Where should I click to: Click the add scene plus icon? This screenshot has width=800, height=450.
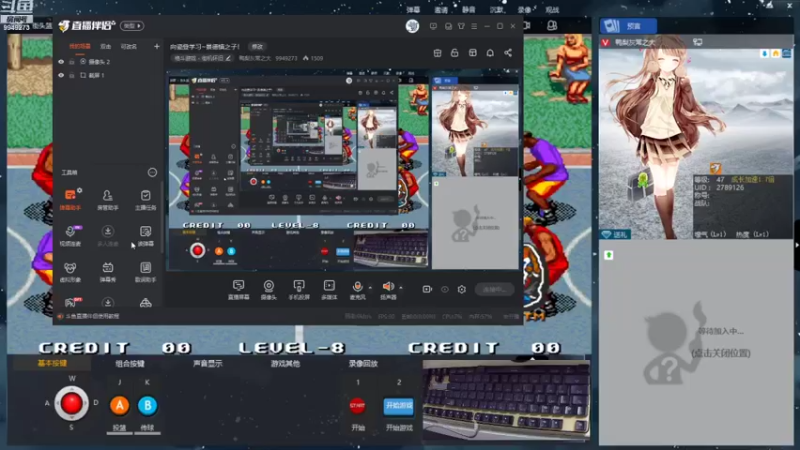[x=157, y=46]
